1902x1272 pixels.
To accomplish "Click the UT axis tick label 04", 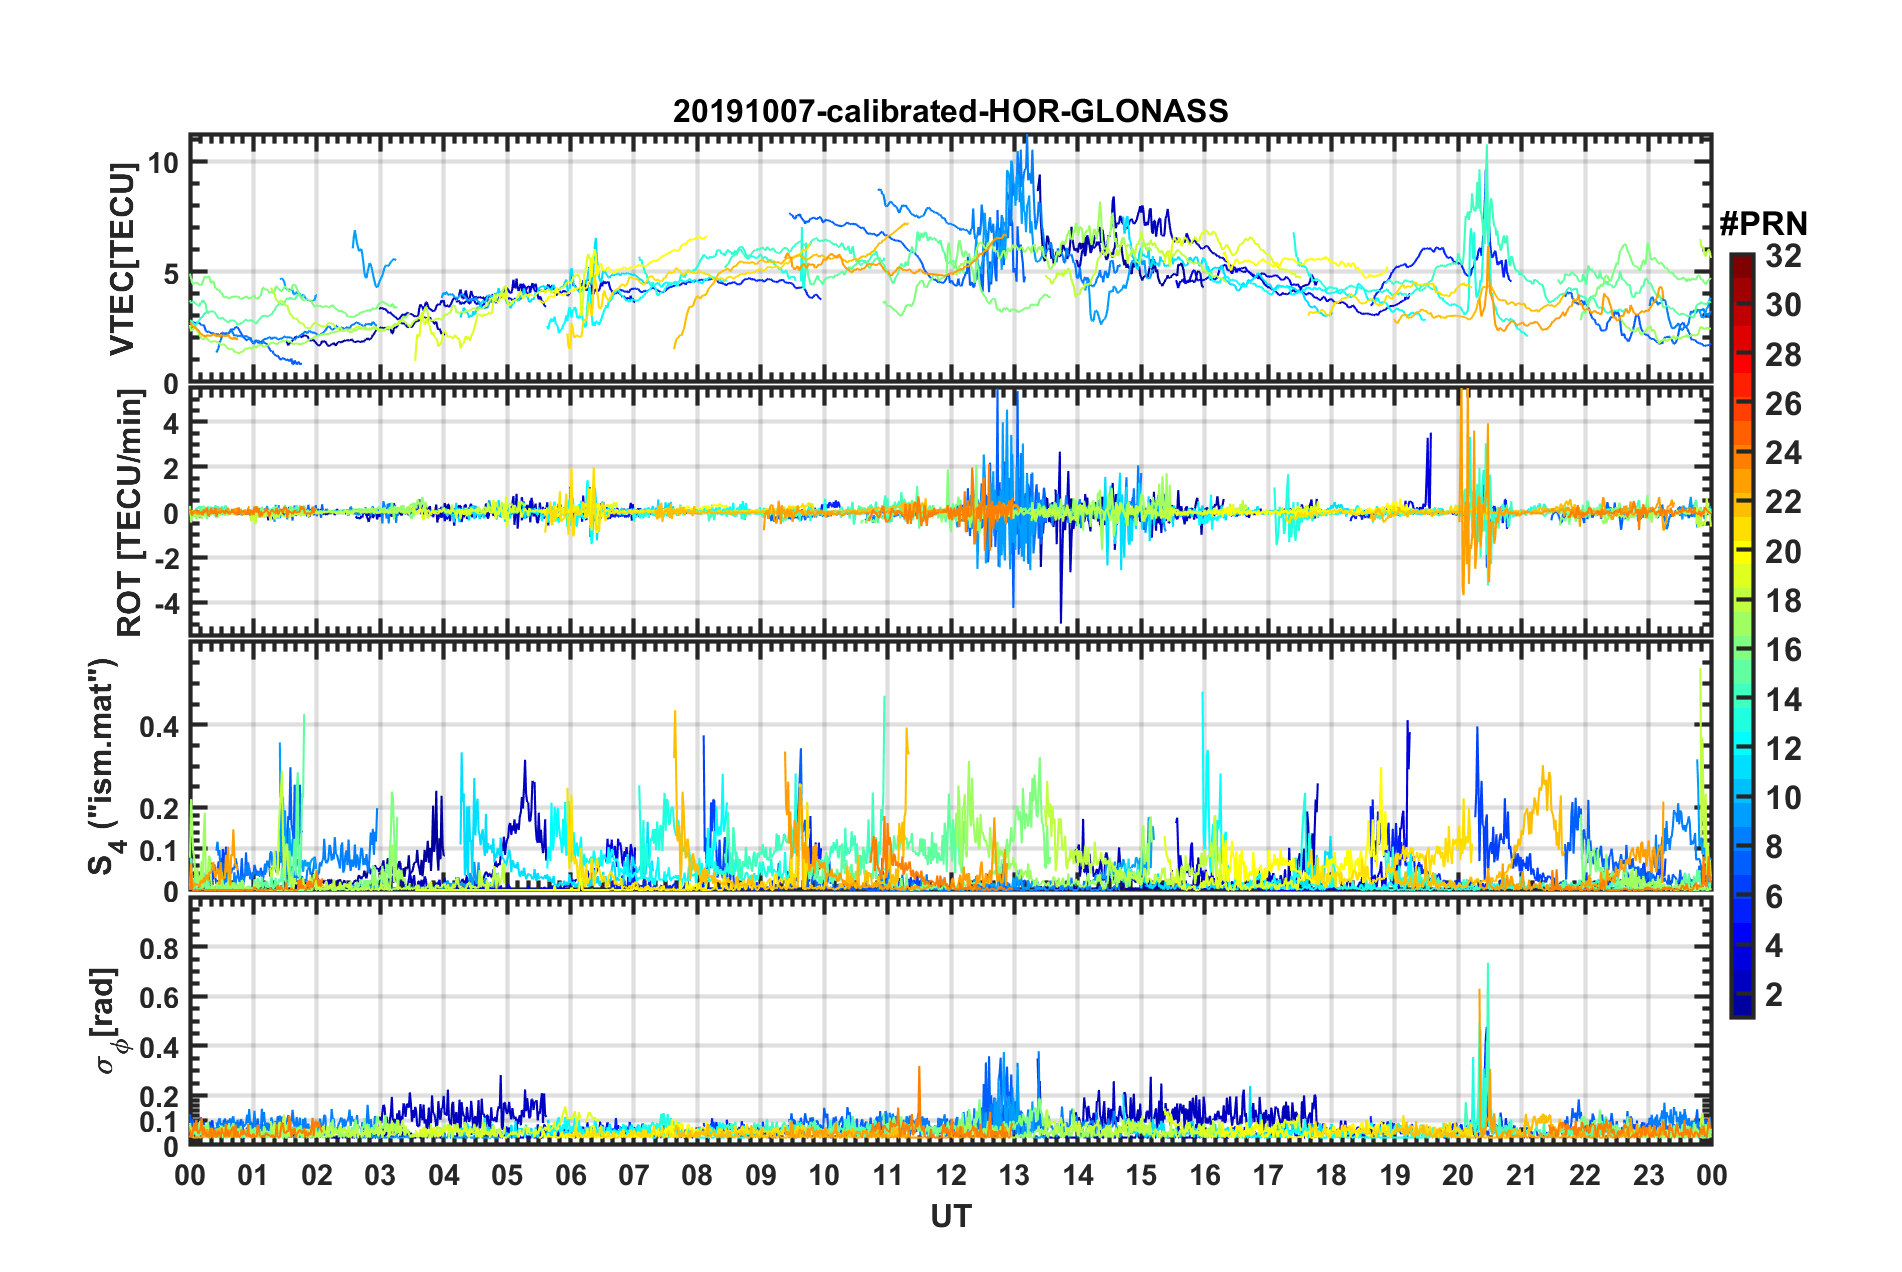I will [x=444, y=1175].
